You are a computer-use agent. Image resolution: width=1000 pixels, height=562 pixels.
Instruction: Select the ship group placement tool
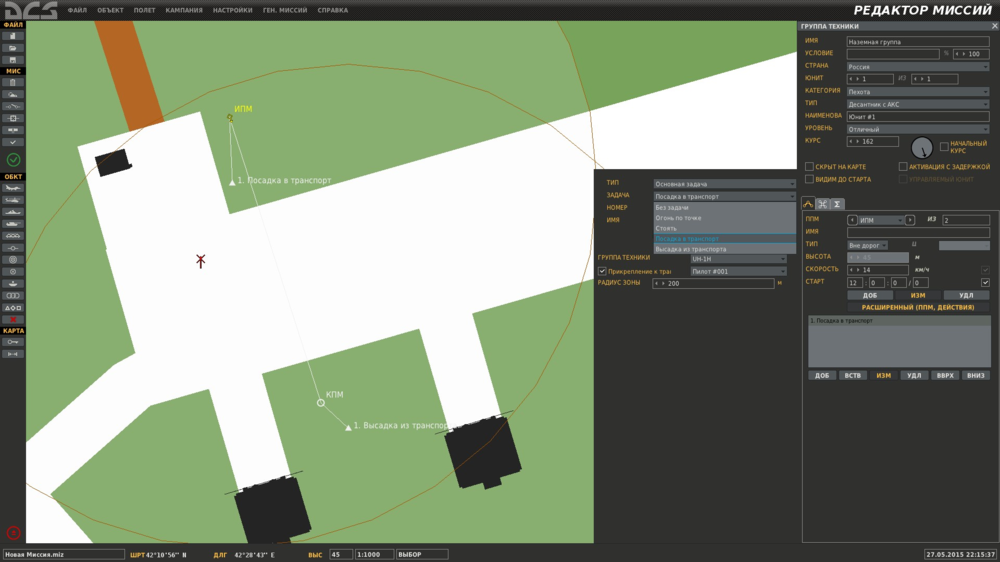13,212
